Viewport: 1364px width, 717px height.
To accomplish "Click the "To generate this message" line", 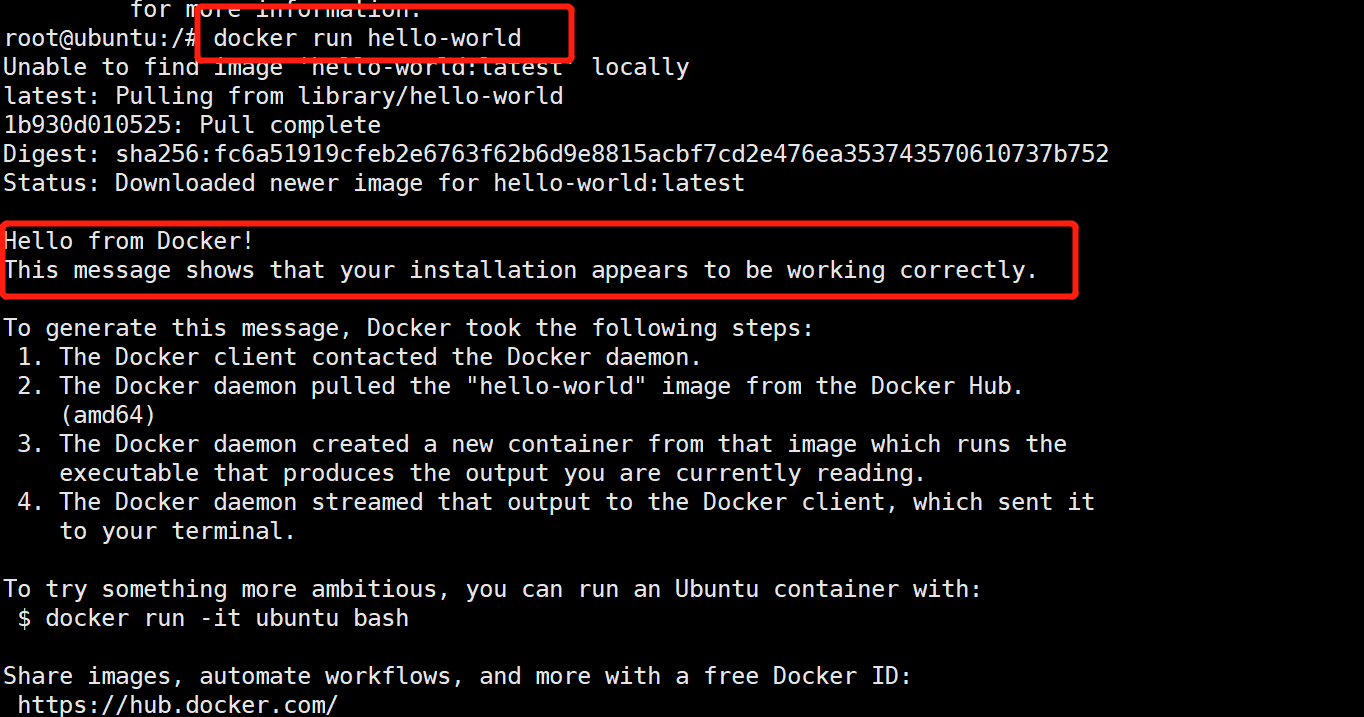I will pyautogui.click(x=409, y=328).
